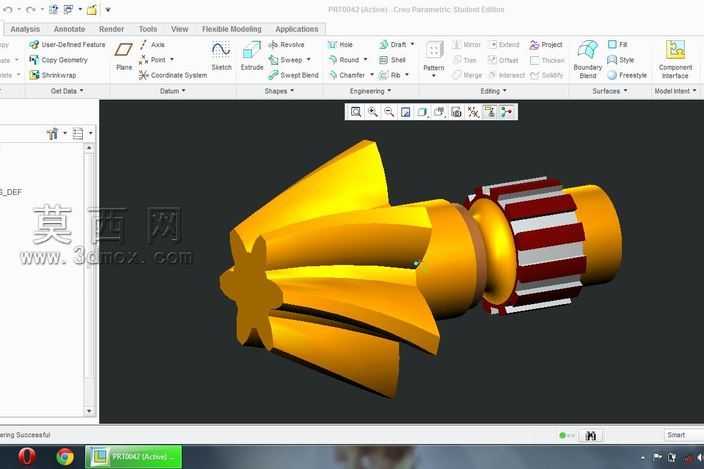Open the display style dropdown in graphics toolbar
704x469 pixels.
pyautogui.click(x=422, y=112)
